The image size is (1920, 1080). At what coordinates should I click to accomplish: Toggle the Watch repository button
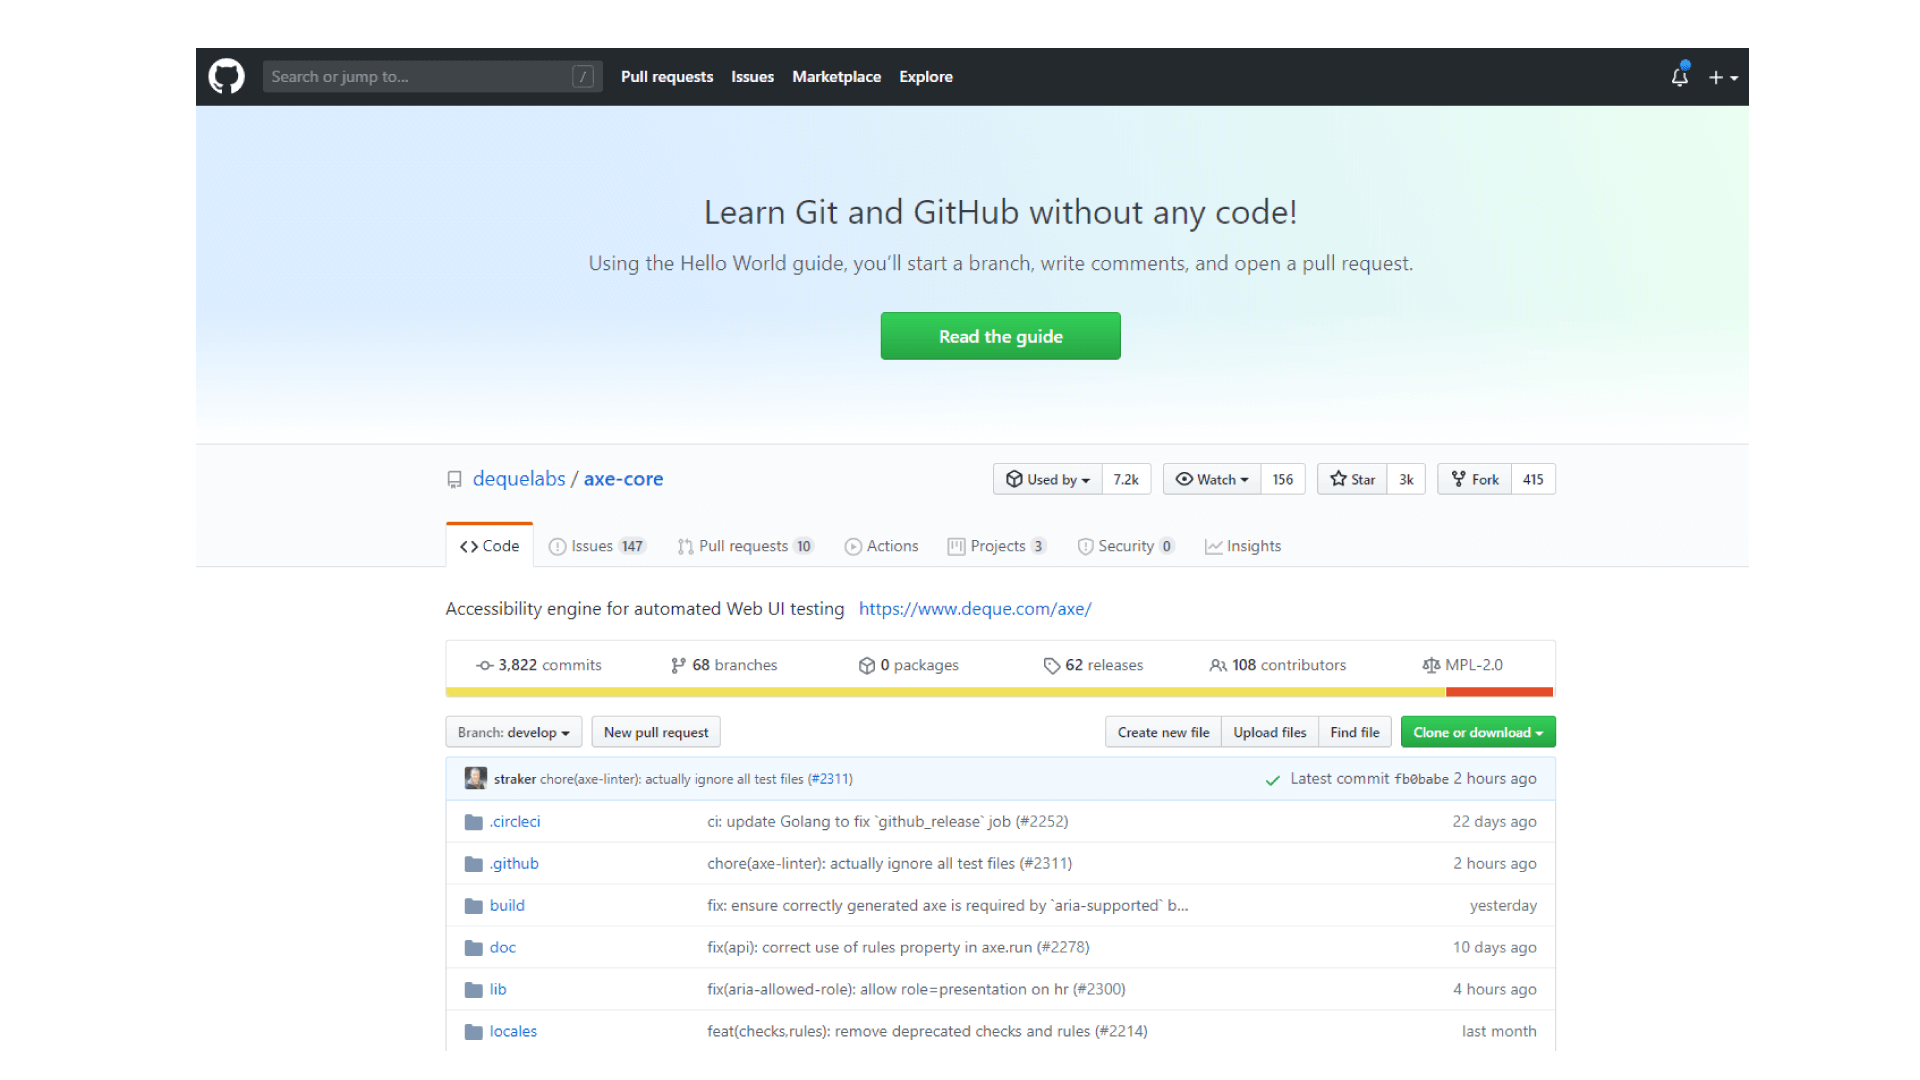pos(1212,479)
